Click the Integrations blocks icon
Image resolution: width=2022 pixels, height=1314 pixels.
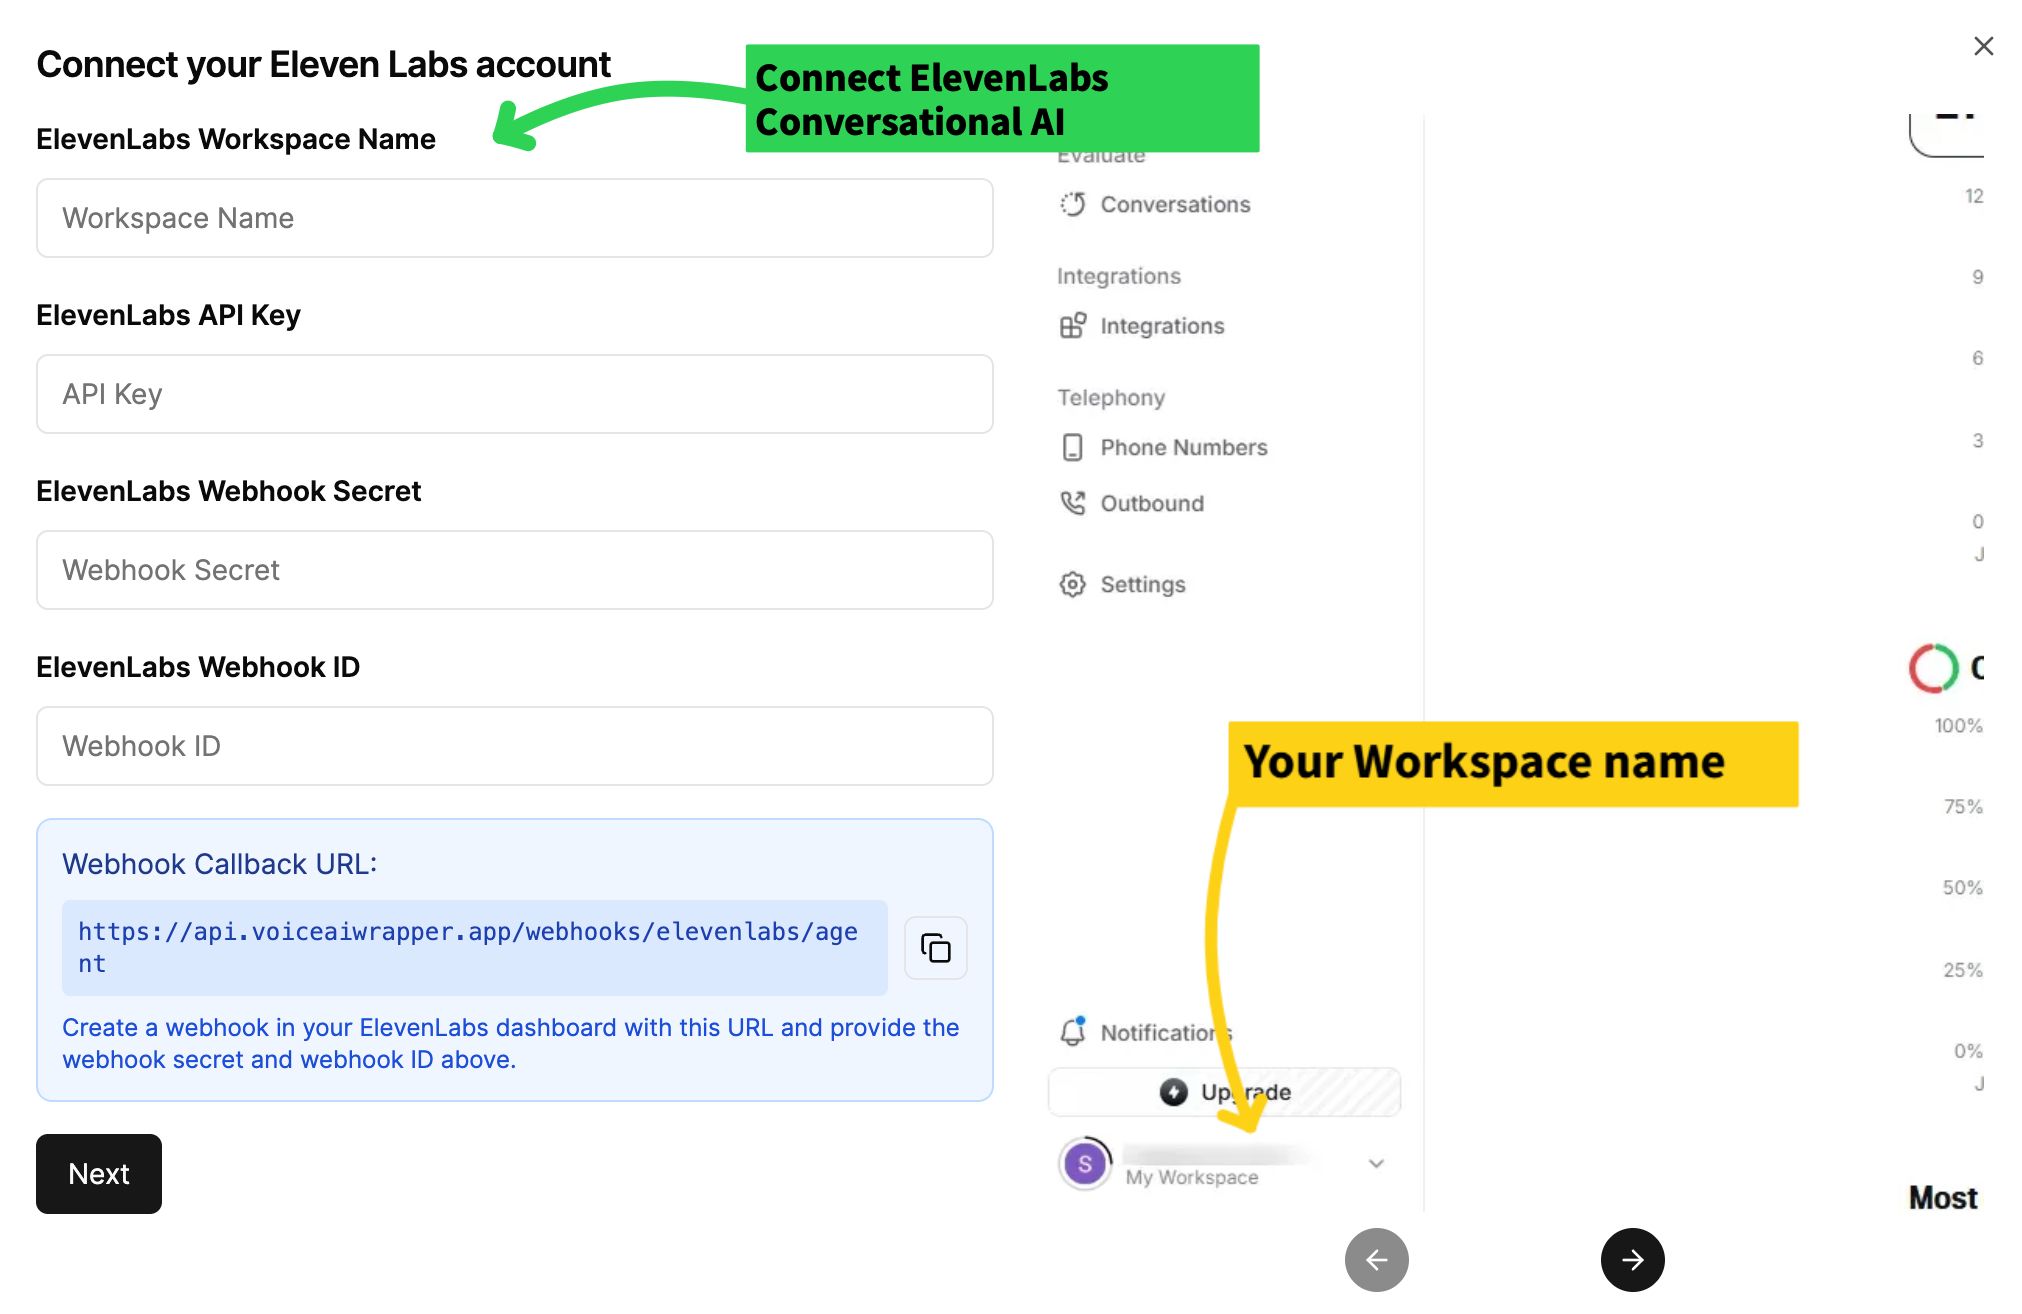tap(1072, 326)
